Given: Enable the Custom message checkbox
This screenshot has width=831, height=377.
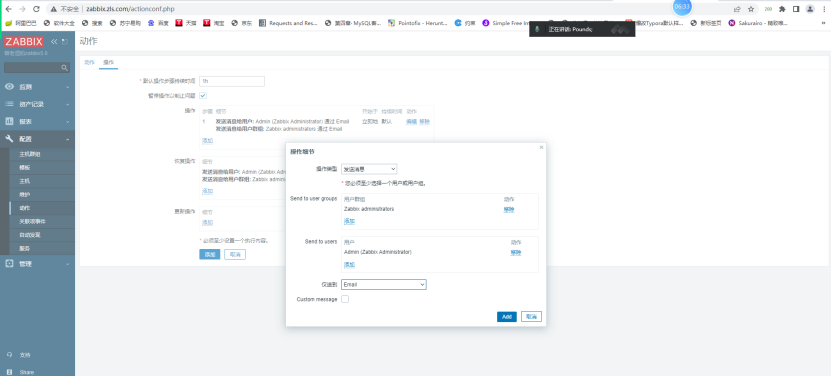Looking at the screenshot, I should pyautogui.click(x=345, y=299).
